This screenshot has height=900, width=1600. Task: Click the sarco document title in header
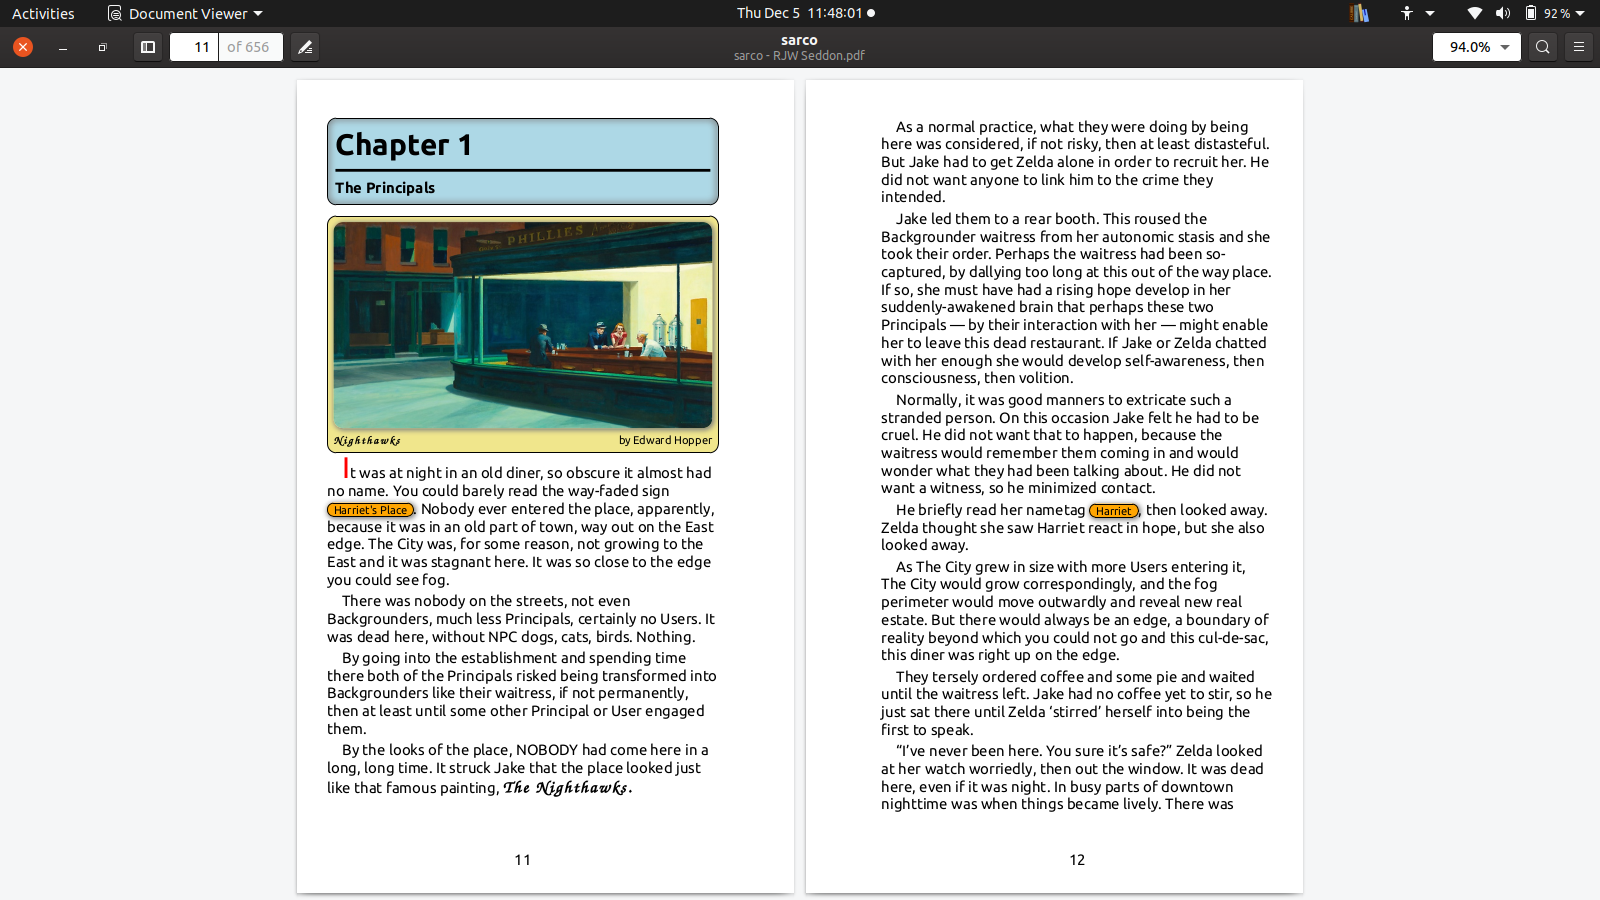point(799,40)
